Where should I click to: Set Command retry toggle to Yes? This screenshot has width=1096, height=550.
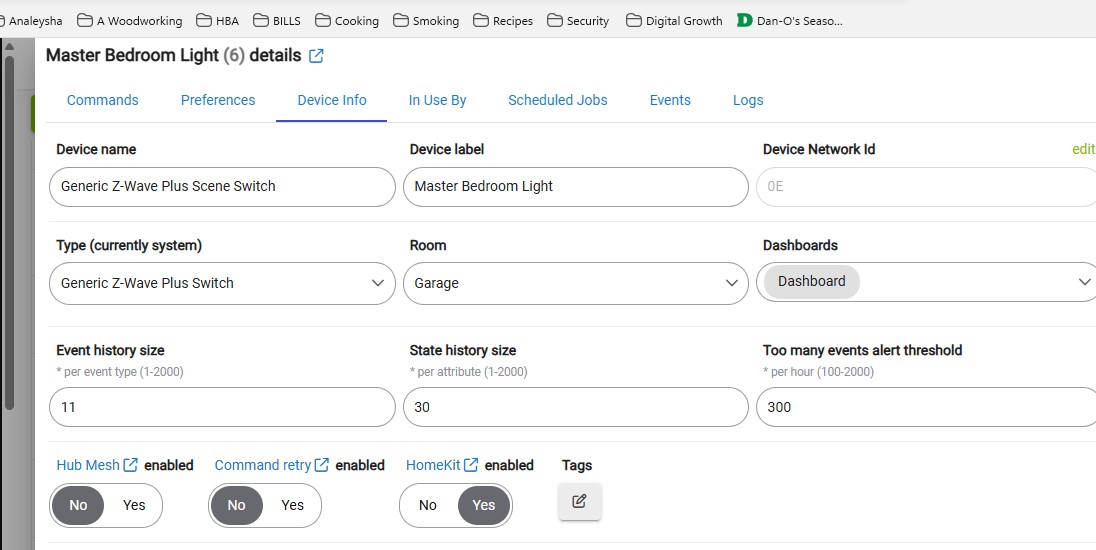click(292, 505)
